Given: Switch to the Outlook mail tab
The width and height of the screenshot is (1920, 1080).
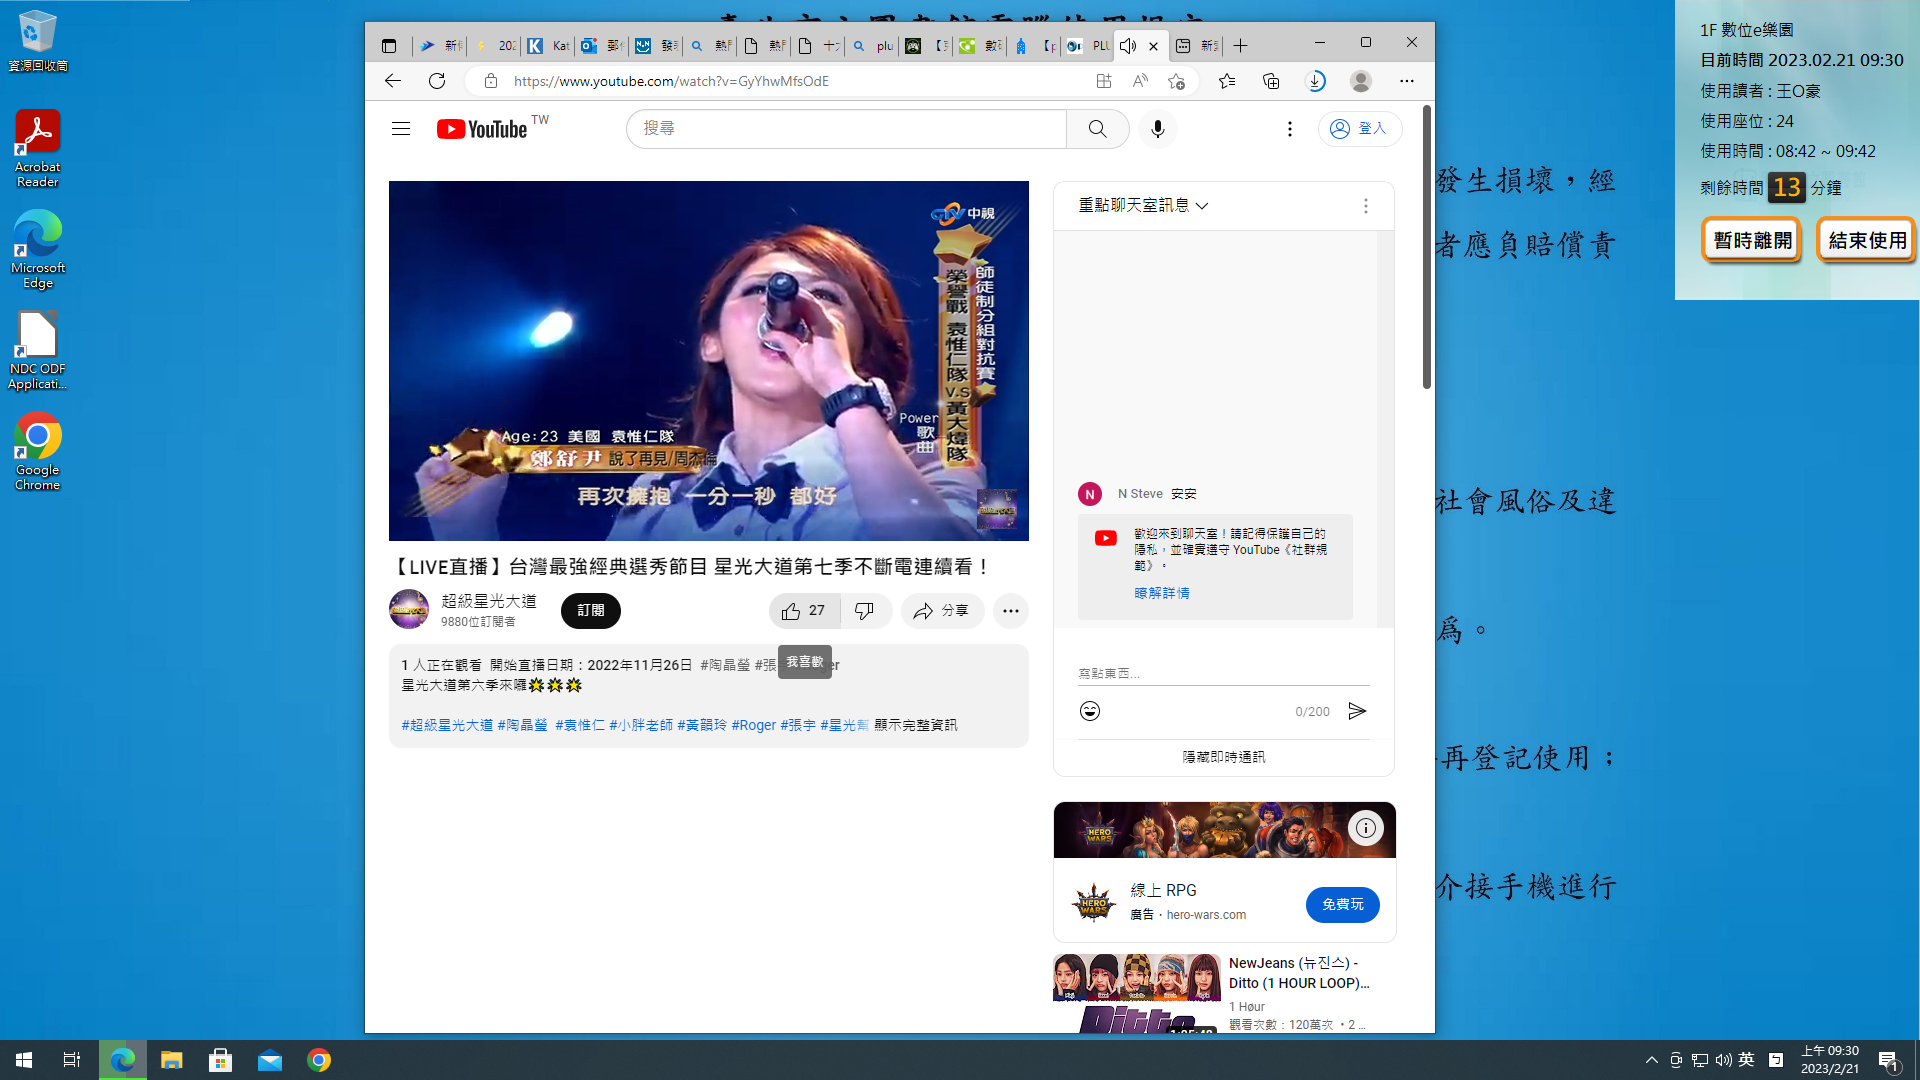Looking at the screenshot, I should [601, 46].
